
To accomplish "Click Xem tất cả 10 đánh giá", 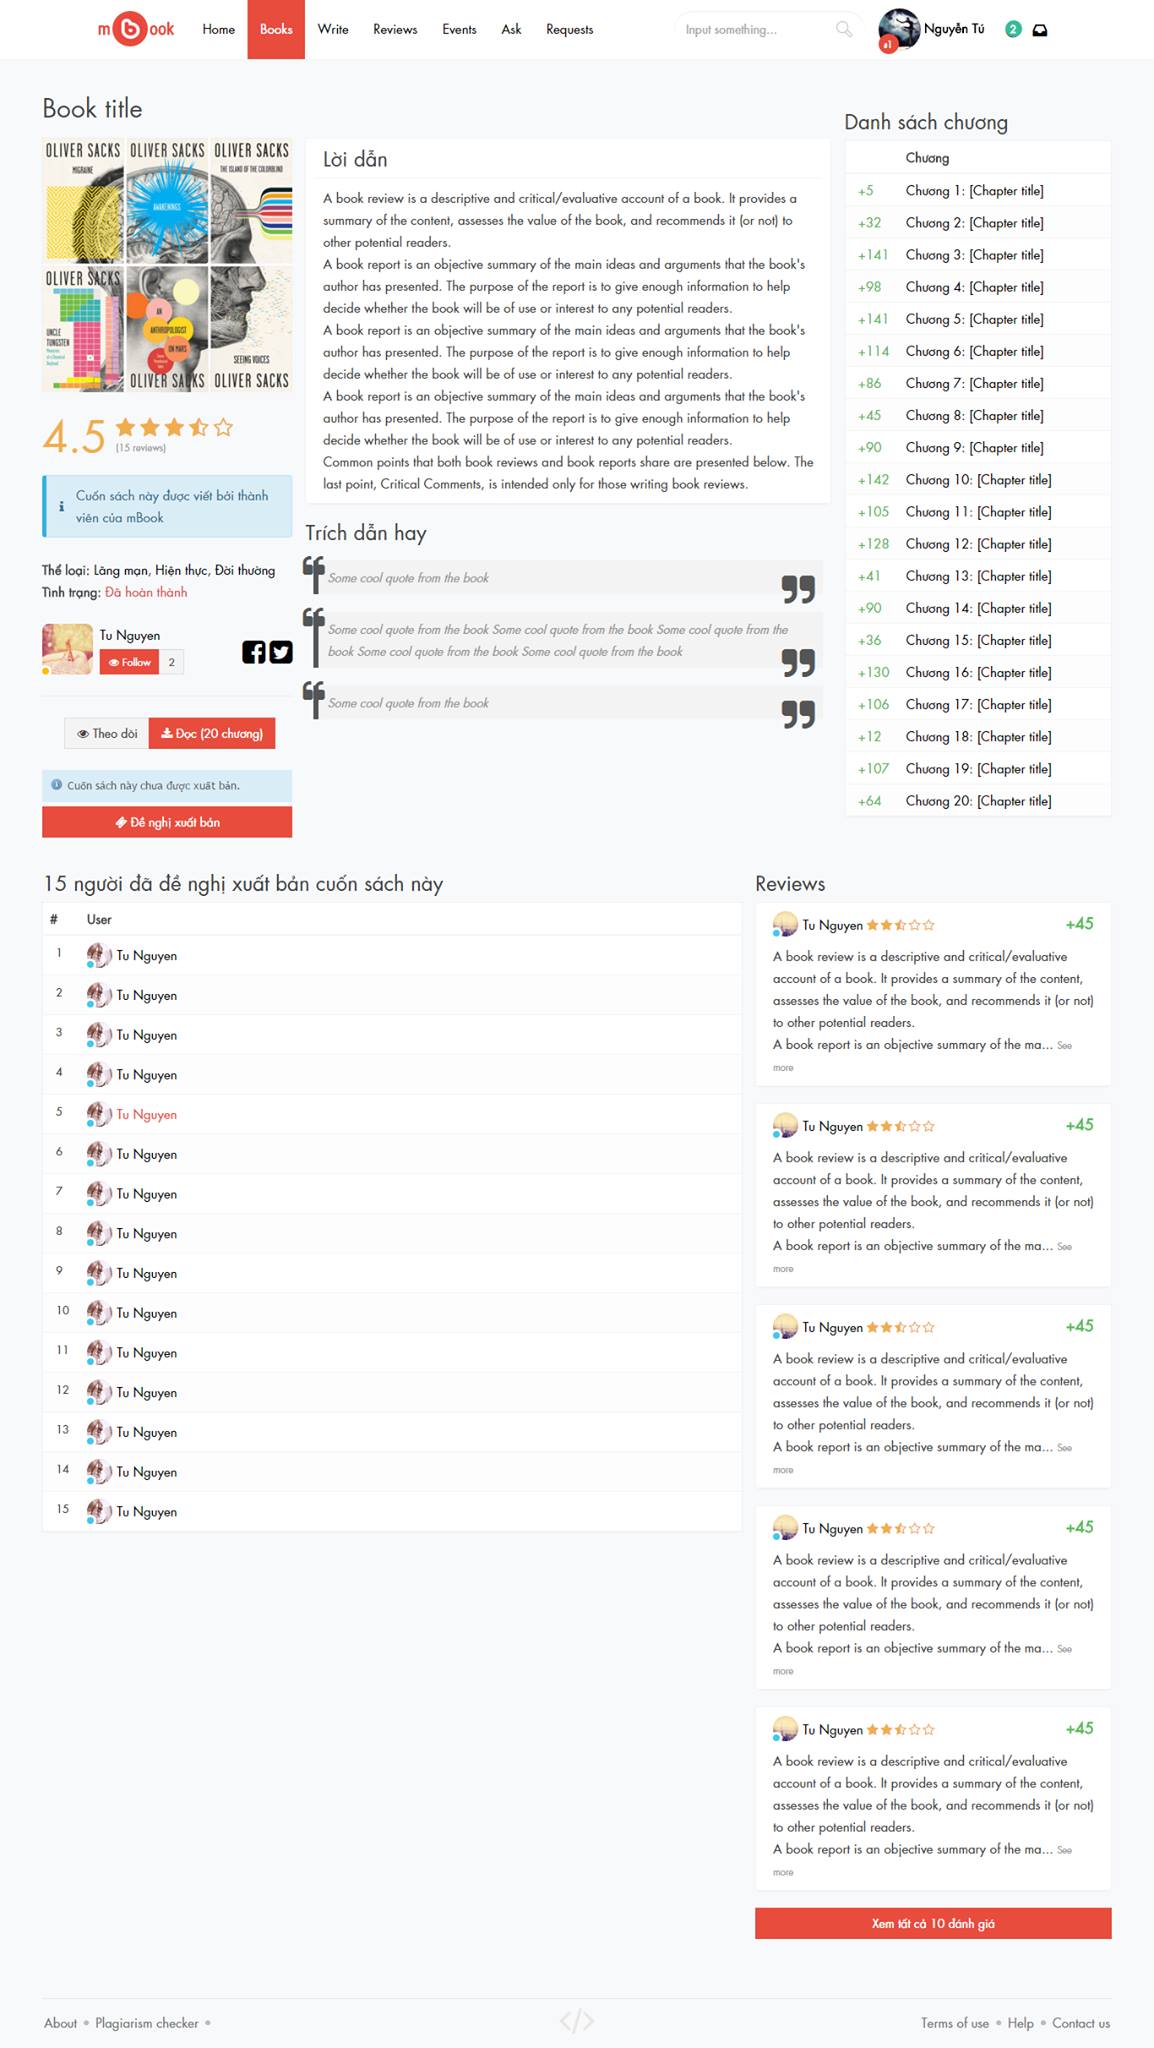I will pos(933,1923).
